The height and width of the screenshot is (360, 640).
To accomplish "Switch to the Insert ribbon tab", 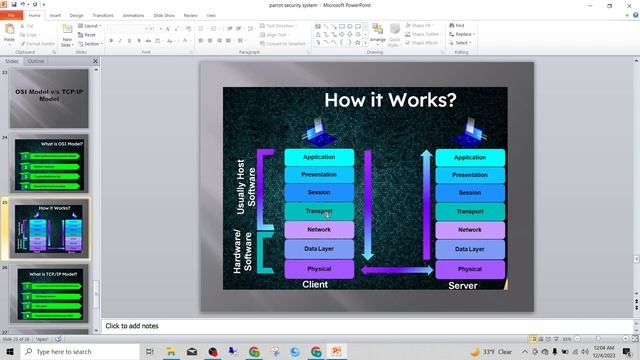I will pos(55,16).
